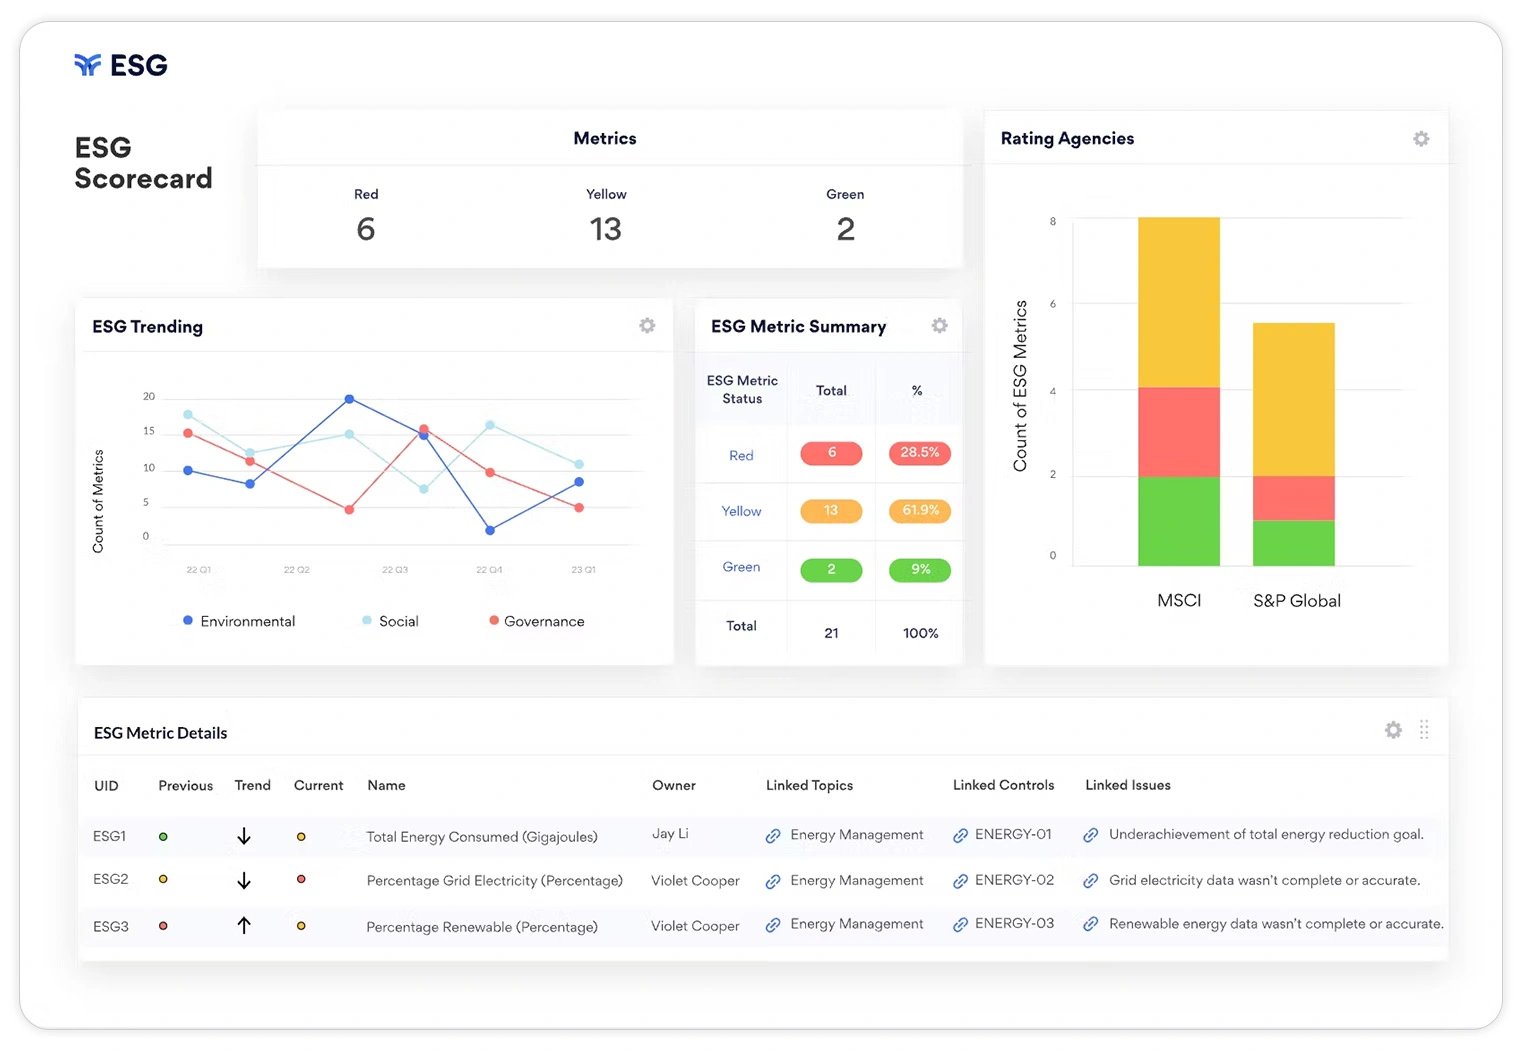Toggle Social series in chart legend
The width and height of the screenshot is (1521, 1050).
coord(390,621)
